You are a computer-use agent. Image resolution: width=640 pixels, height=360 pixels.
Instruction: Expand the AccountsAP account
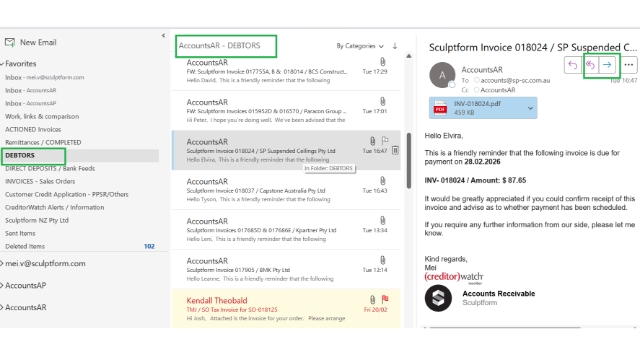point(2,286)
